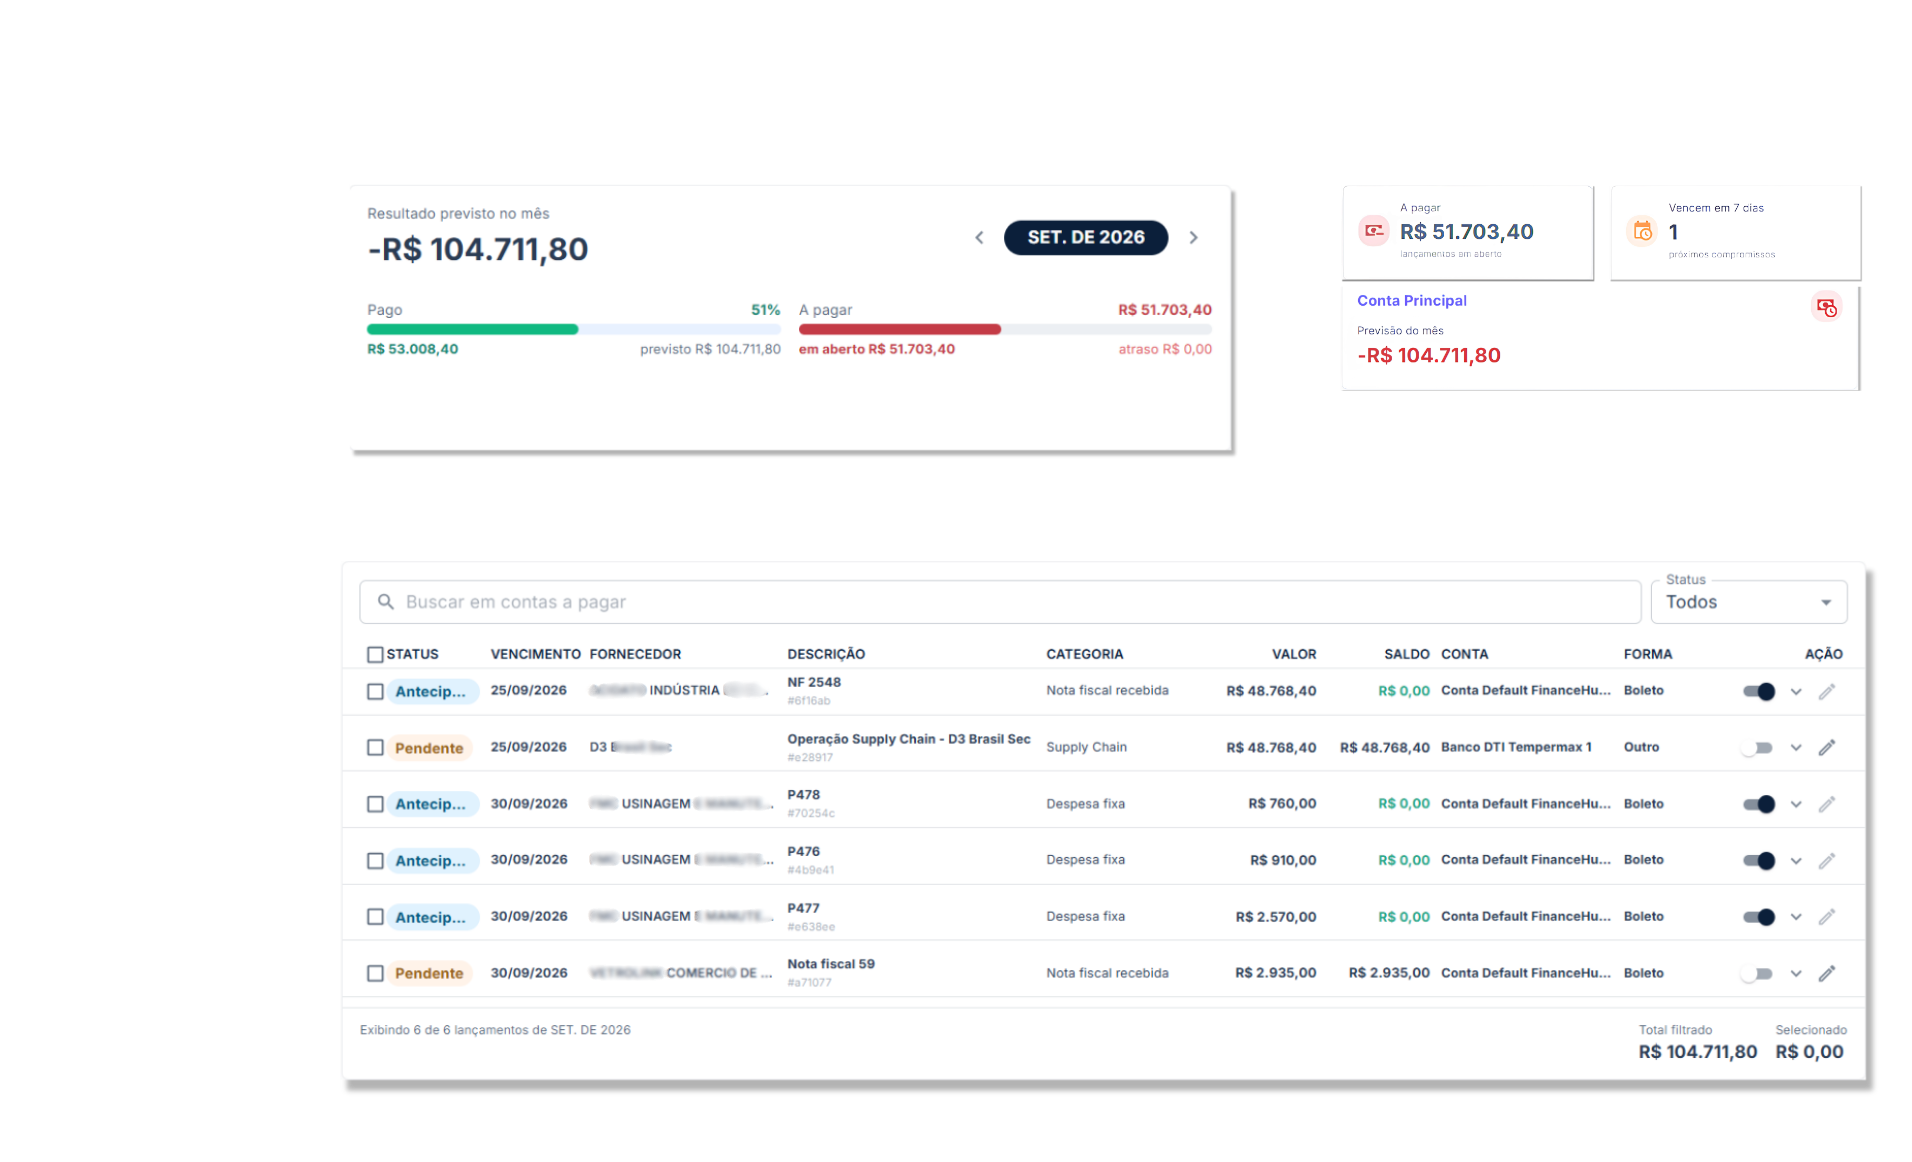Check the P478 row checkbox
This screenshot has height=1162, width=1912.
tap(375, 804)
